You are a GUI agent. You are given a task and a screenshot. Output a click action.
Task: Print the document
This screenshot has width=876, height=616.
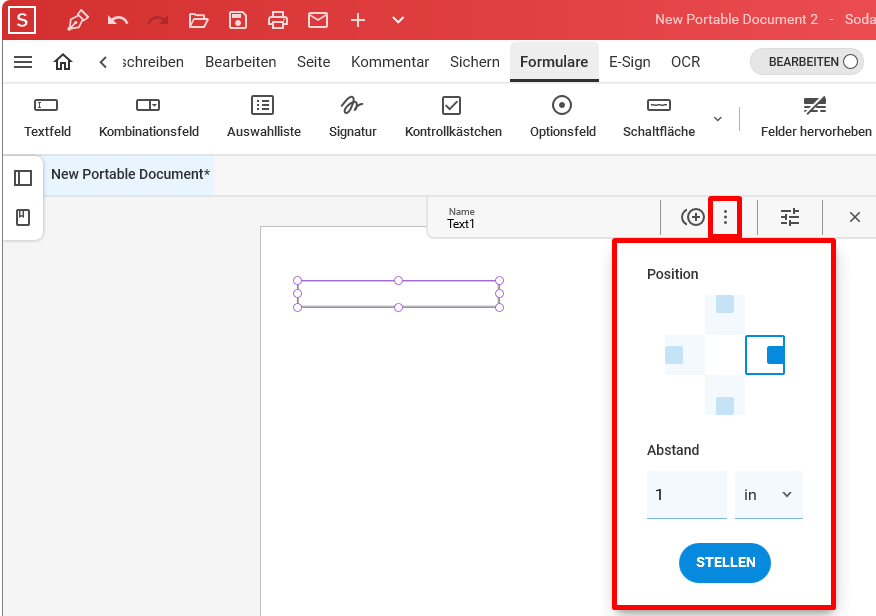(278, 21)
